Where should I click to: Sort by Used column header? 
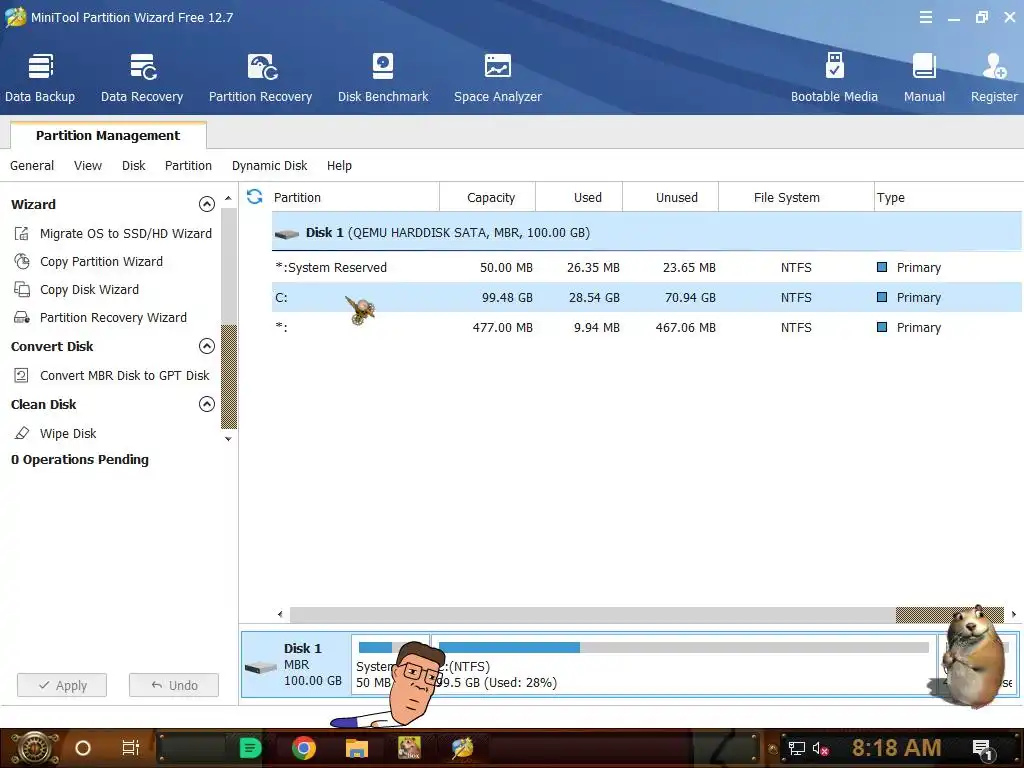[579, 197]
